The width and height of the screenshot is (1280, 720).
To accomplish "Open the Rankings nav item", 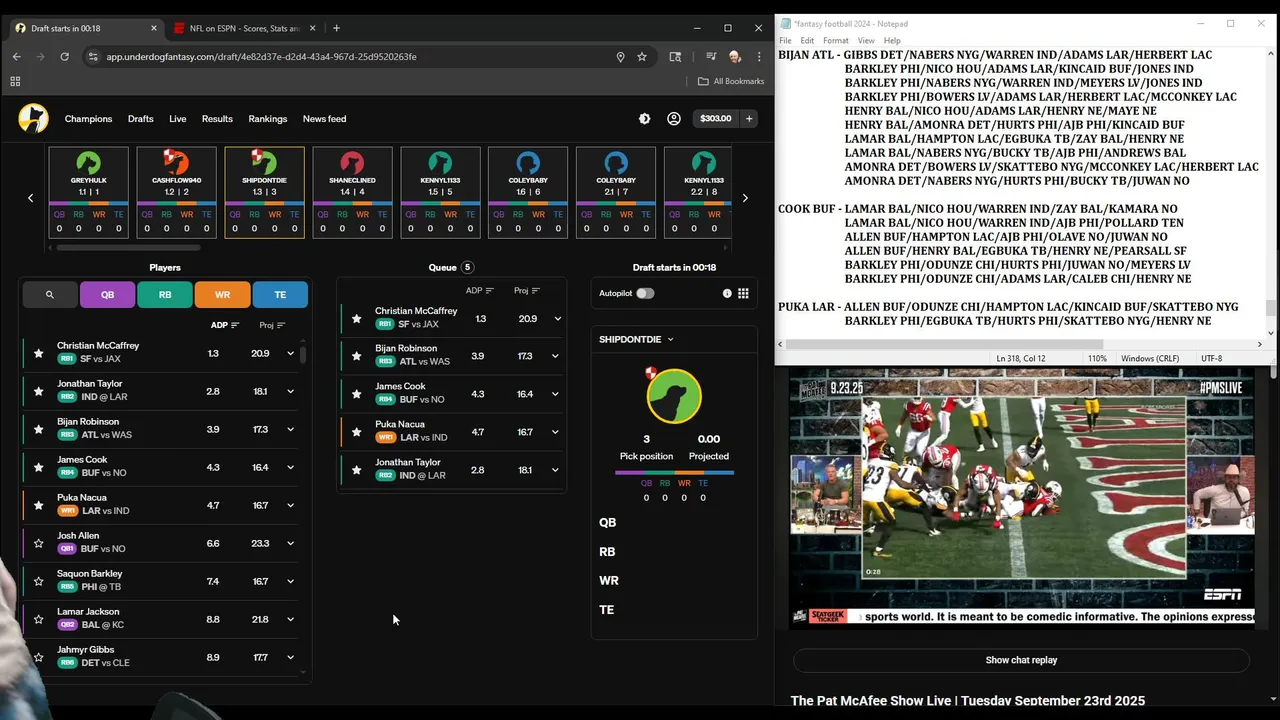I will coord(268,119).
